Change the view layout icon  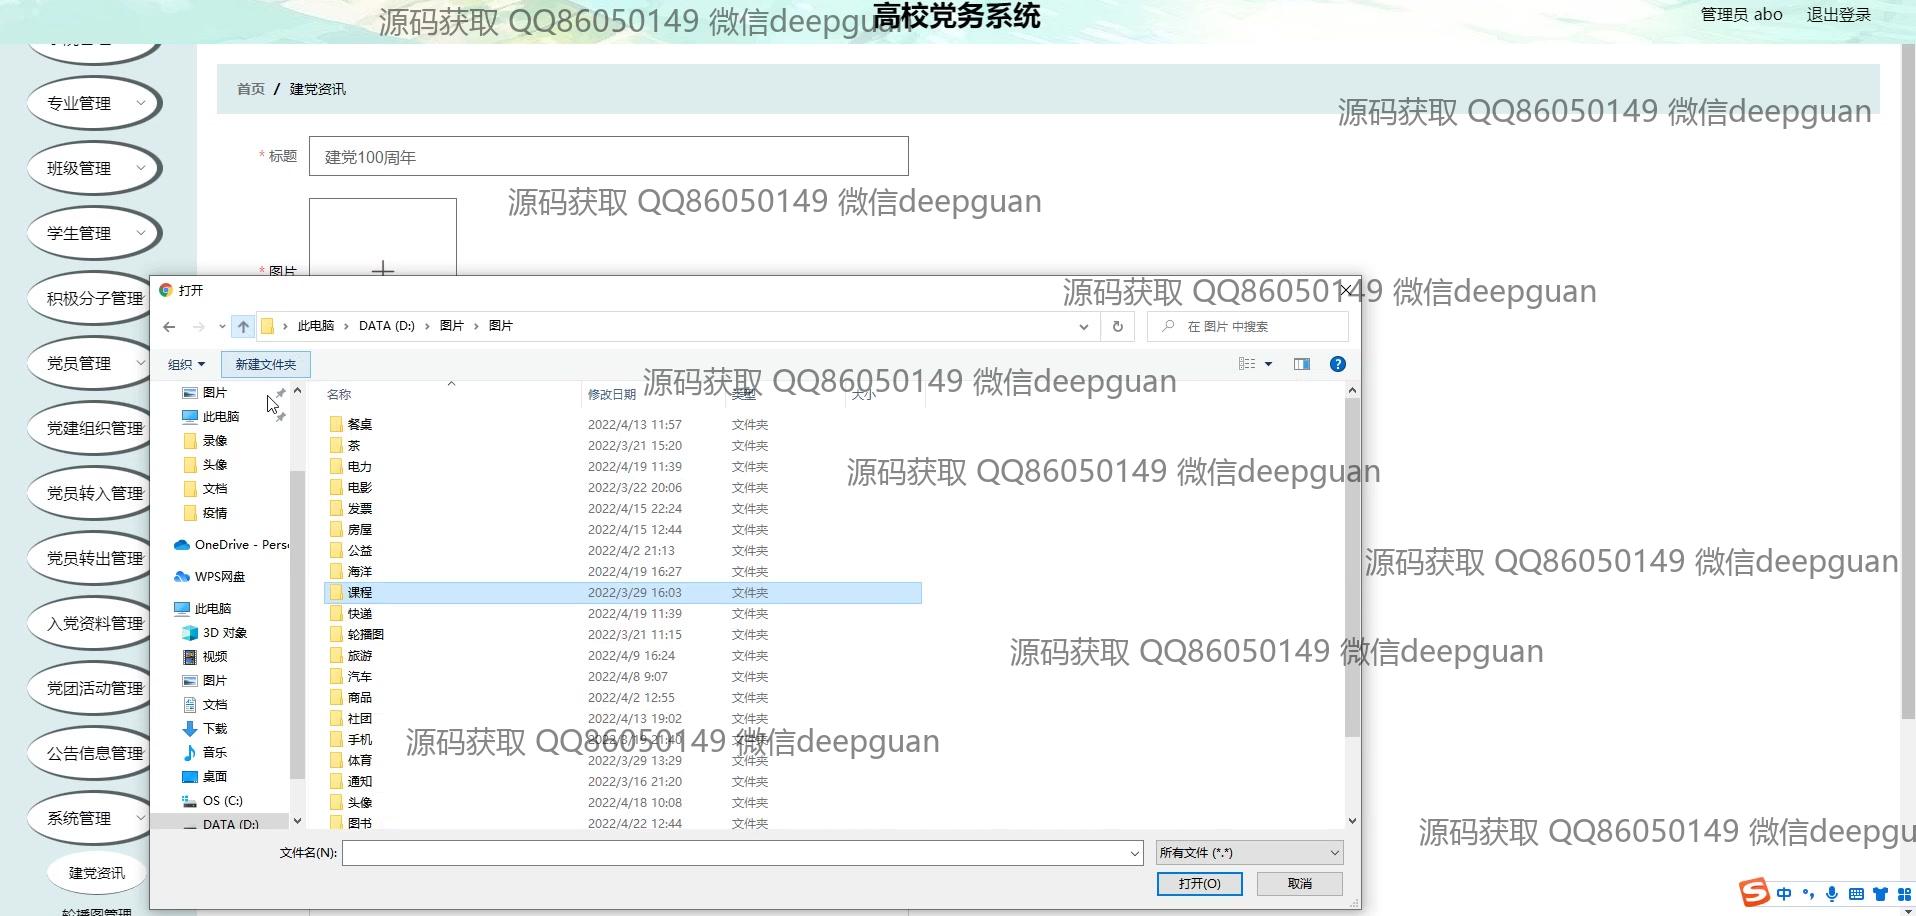[1247, 364]
